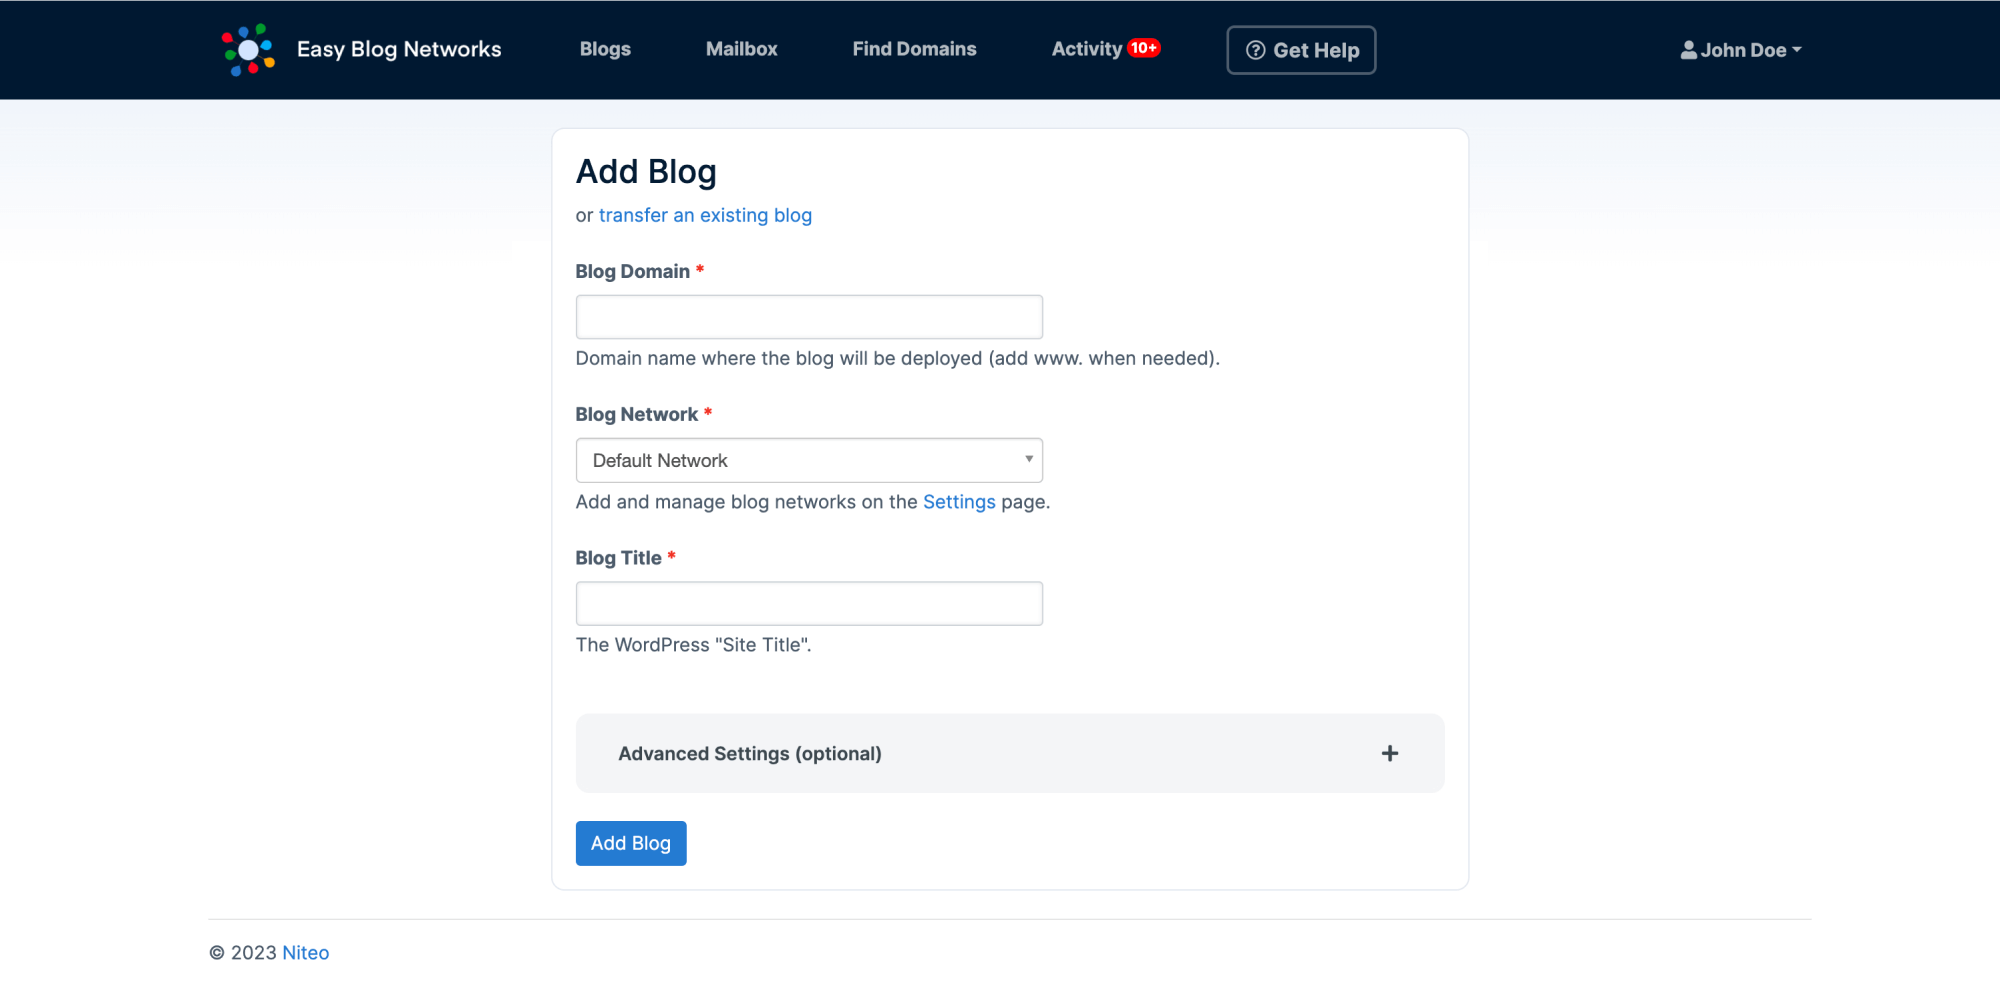This screenshot has height=986, width=2000.
Task: Open the John Doe user dropdown
Action: click(x=1741, y=50)
